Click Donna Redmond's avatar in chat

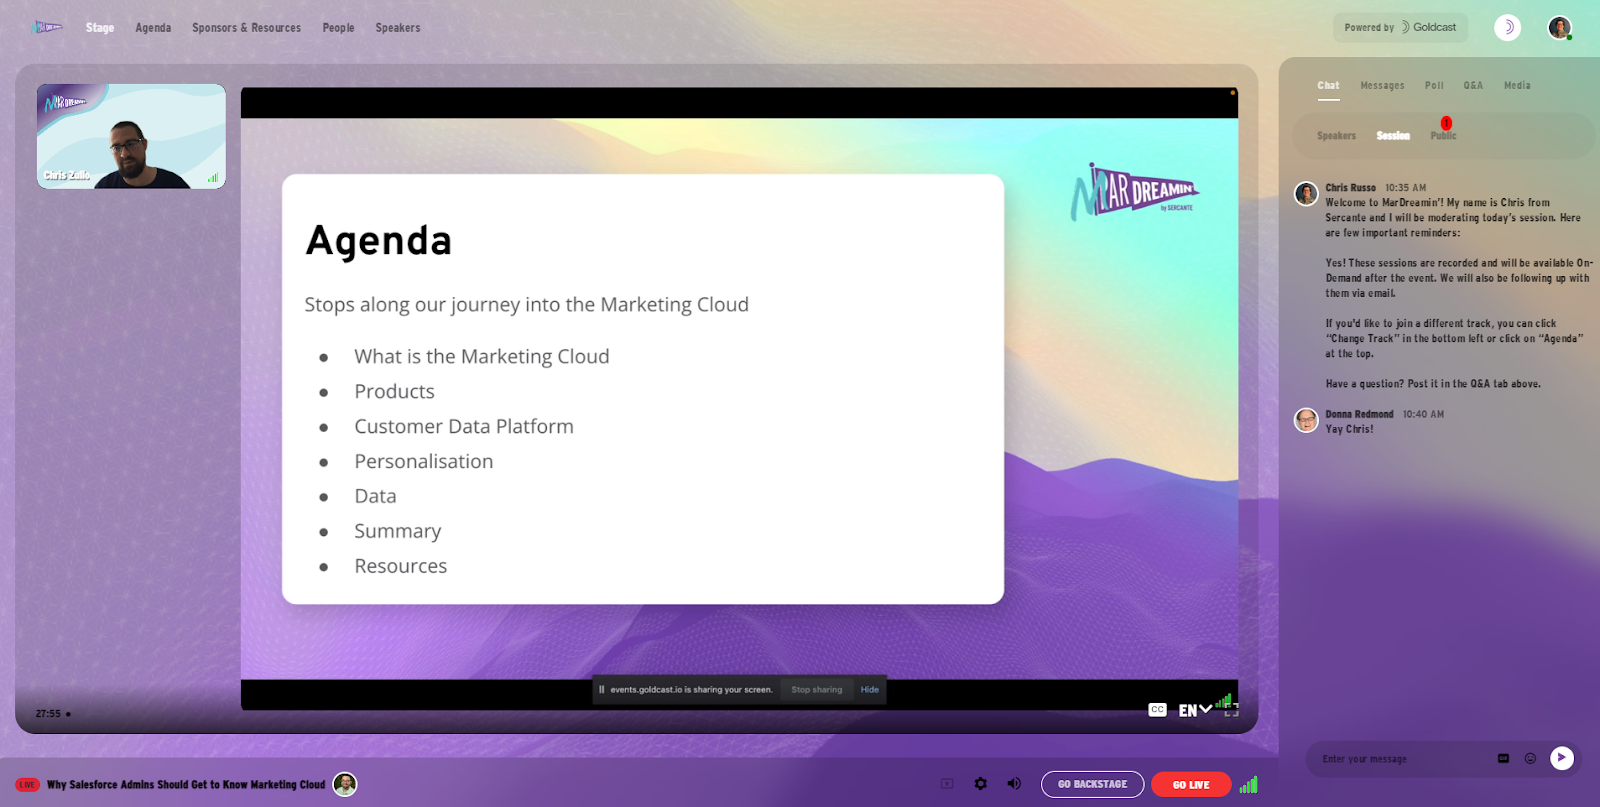click(1306, 420)
